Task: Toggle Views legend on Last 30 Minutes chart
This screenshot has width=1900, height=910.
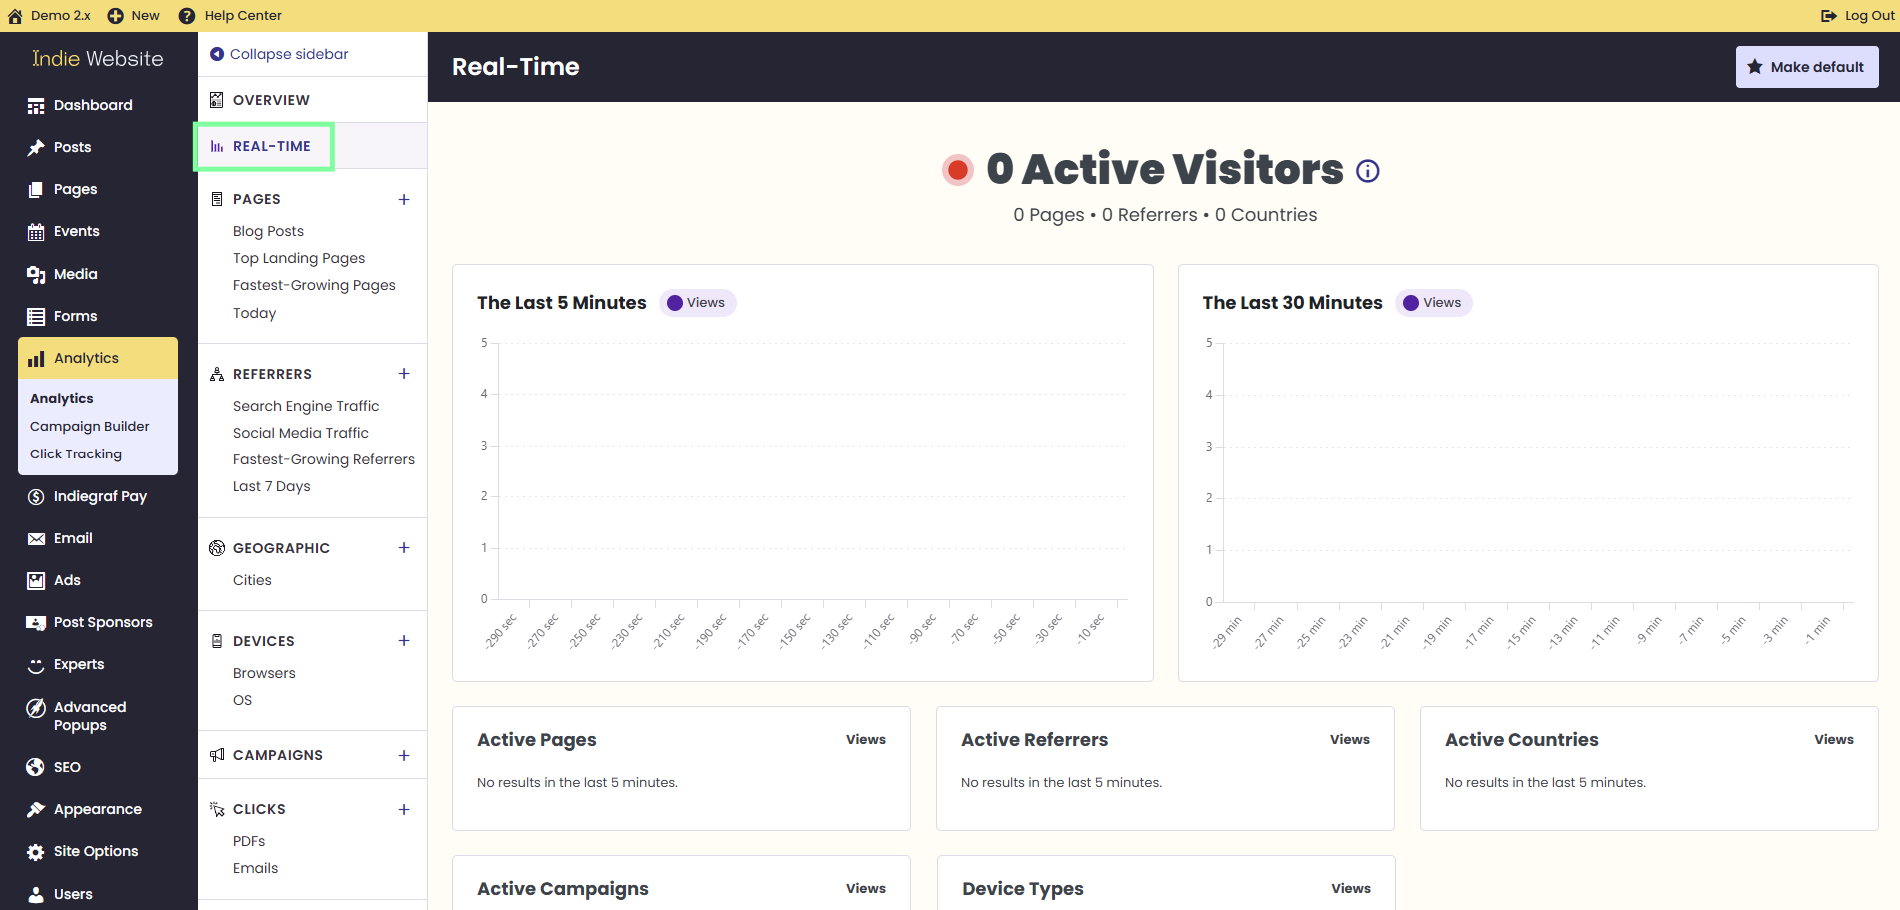Action: point(1433,303)
